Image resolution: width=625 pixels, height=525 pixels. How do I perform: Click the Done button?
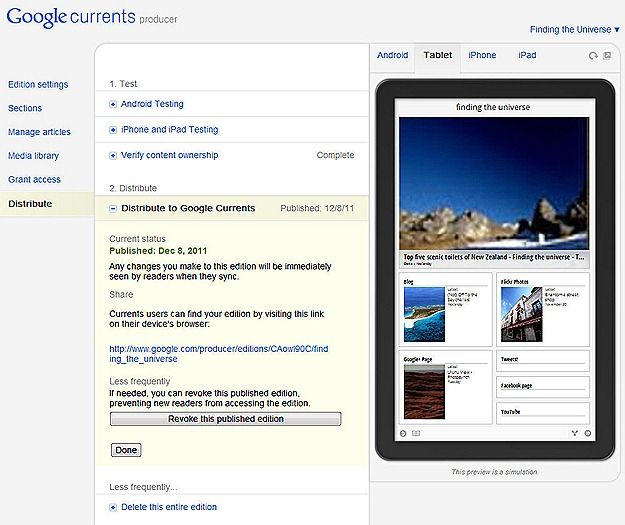pos(126,450)
